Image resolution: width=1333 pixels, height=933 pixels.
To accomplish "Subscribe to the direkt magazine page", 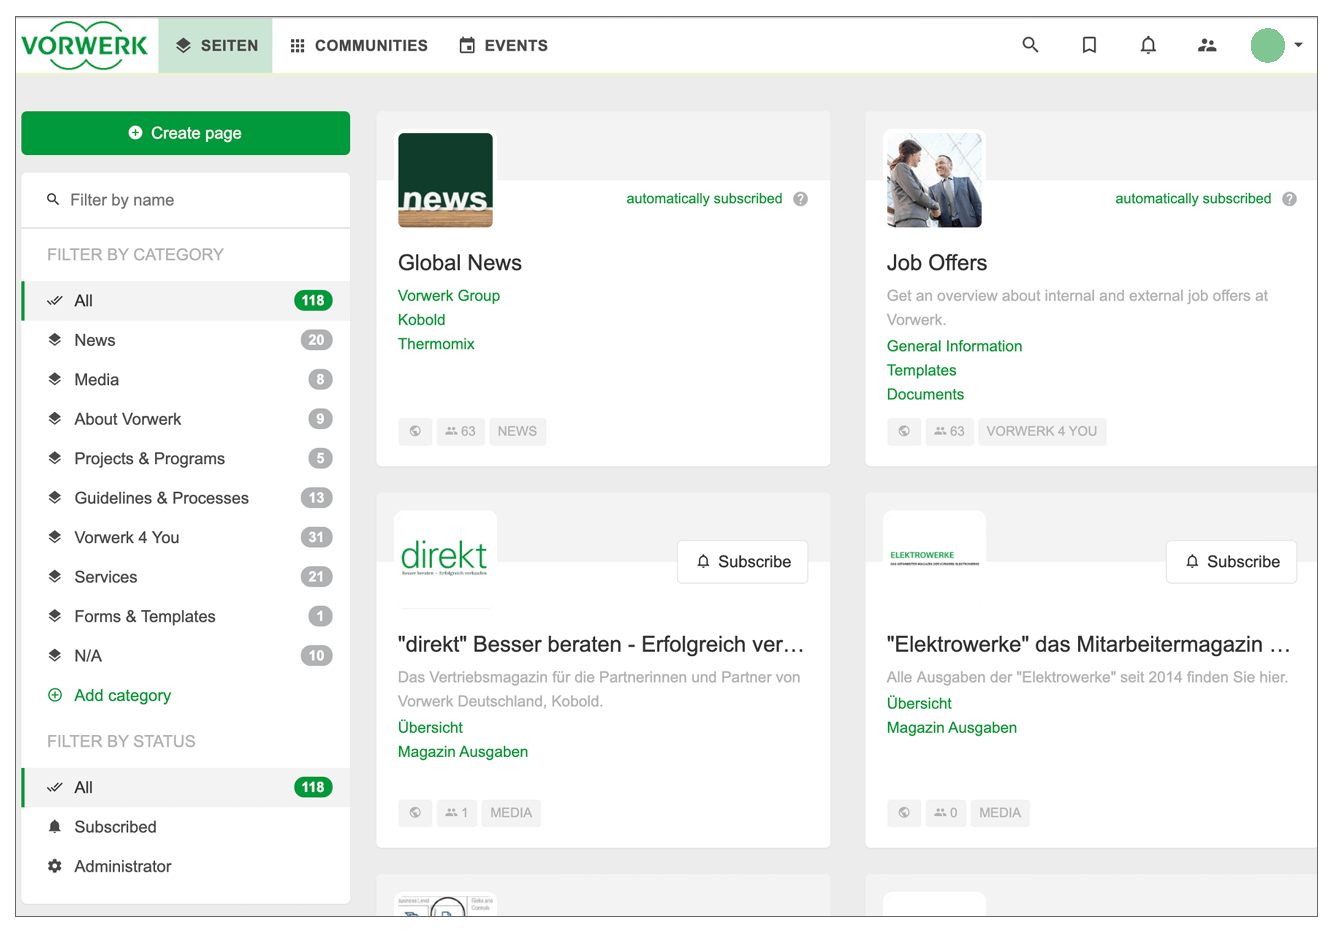I will [x=742, y=562].
